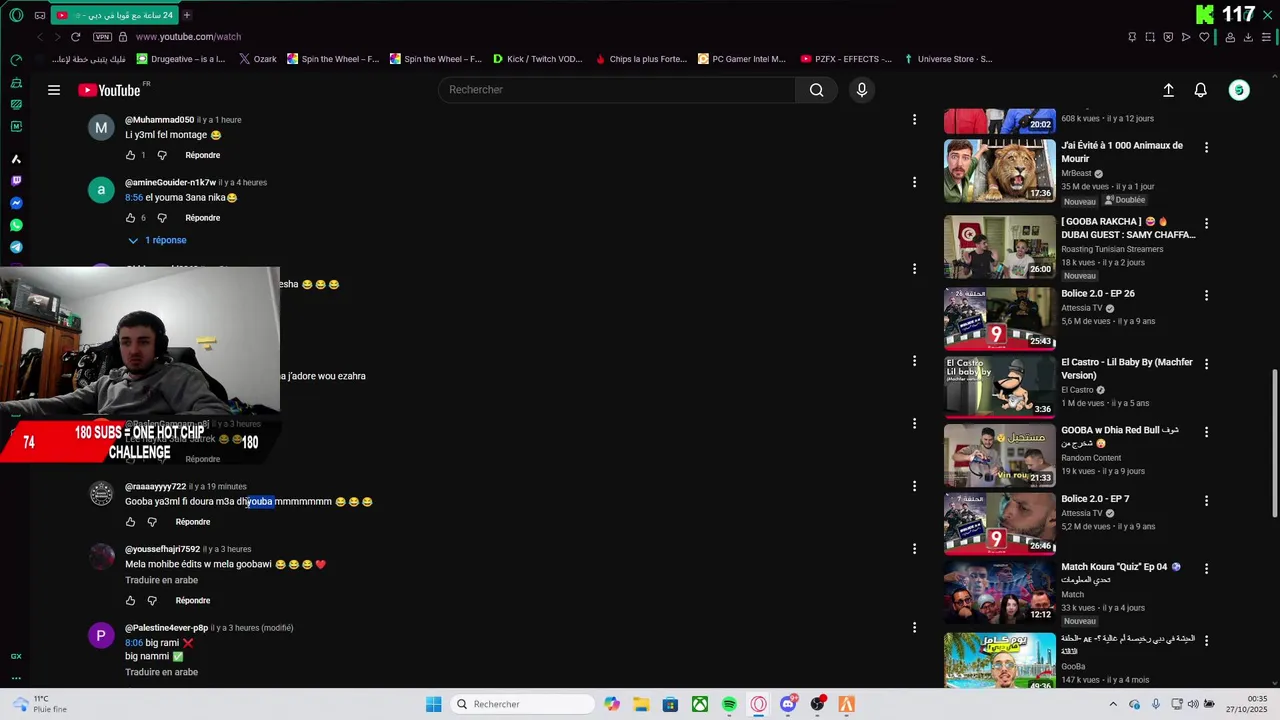This screenshot has height=720, width=1280.
Task: Open the YouTube upload/create icon
Action: pyautogui.click(x=1168, y=90)
